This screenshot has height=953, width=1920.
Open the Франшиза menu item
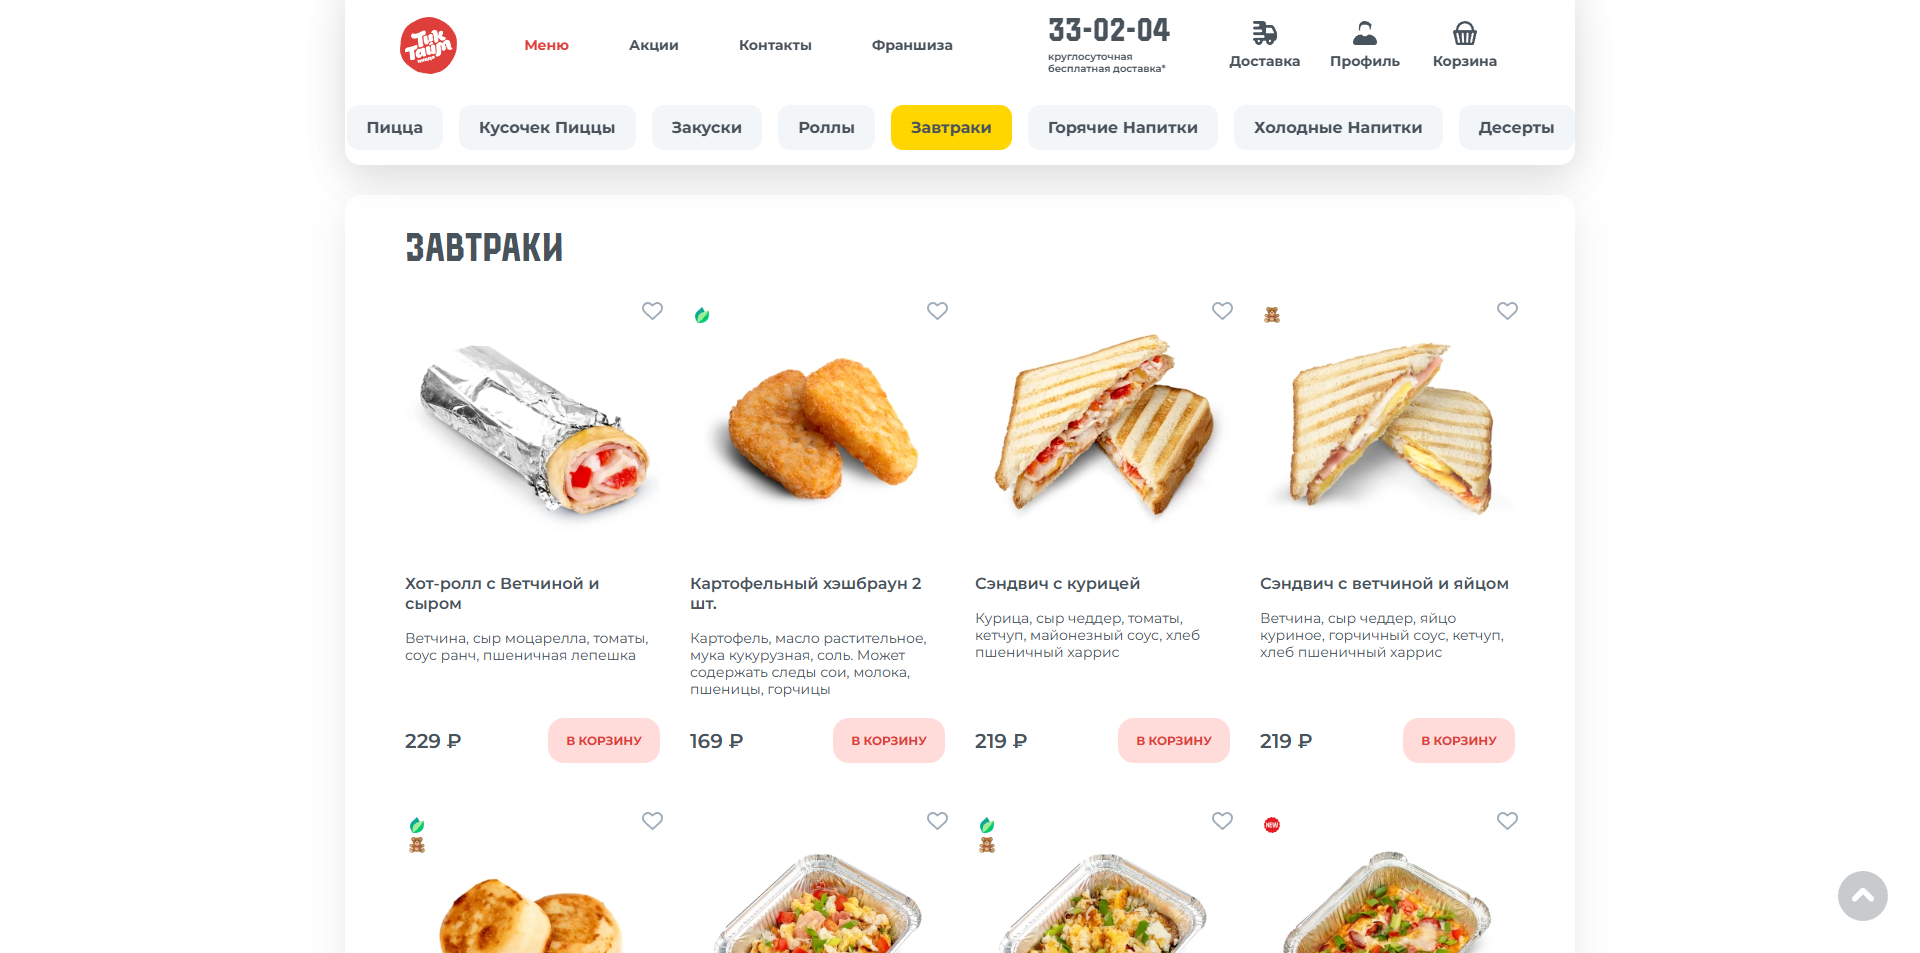912,45
